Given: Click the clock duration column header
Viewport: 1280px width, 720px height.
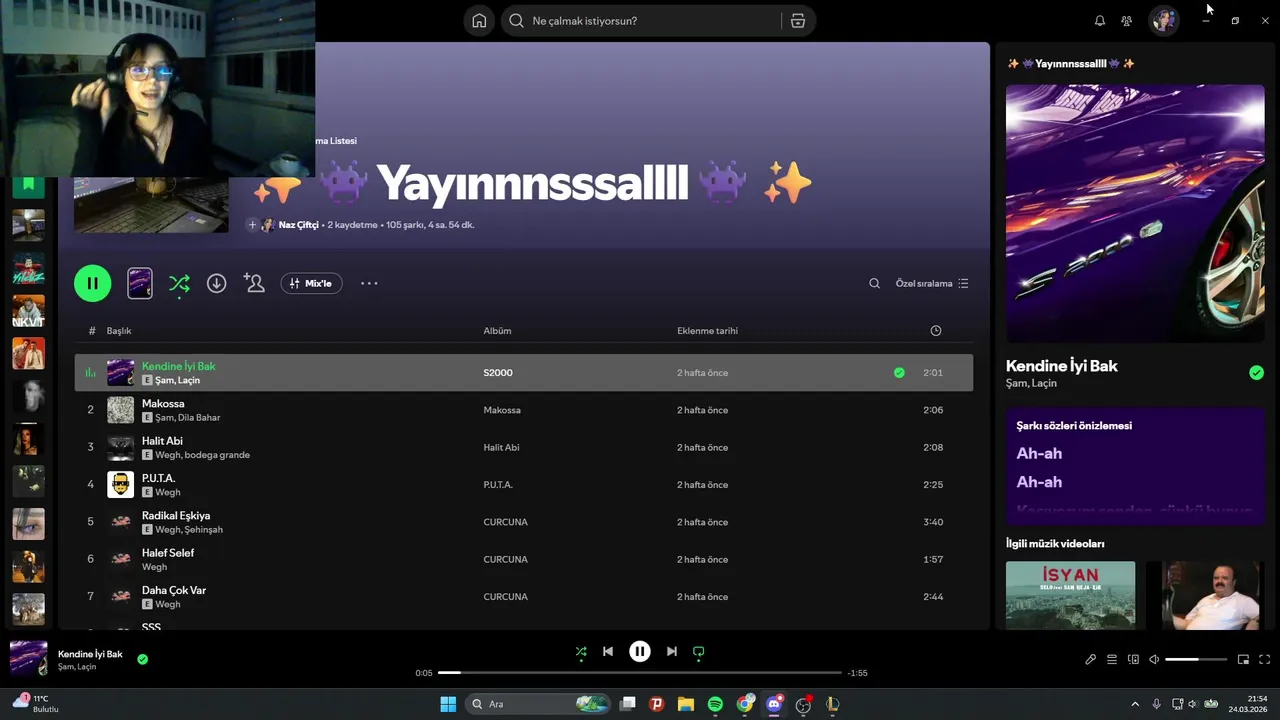Looking at the screenshot, I should (936, 331).
